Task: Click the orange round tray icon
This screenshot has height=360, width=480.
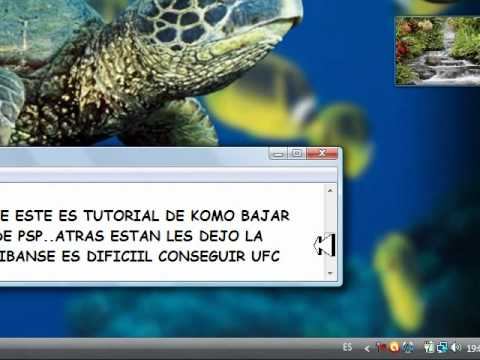Action: (394, 347)
